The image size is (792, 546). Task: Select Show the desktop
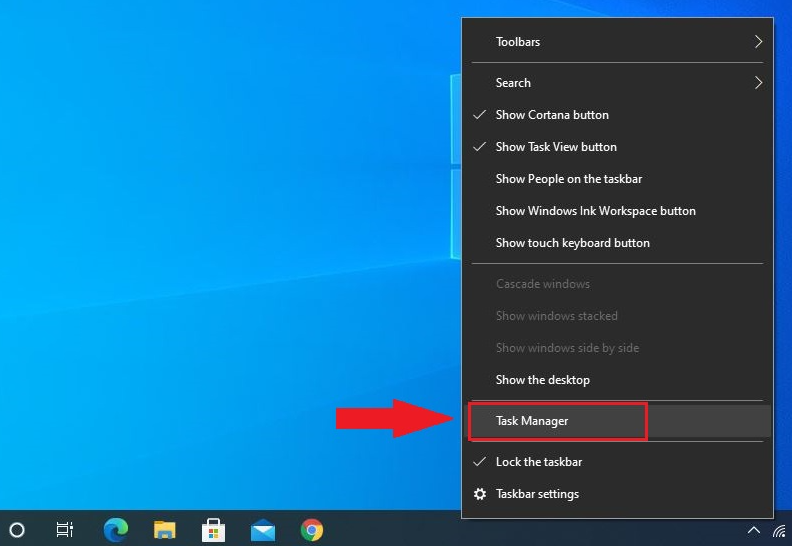pos(617,380)
